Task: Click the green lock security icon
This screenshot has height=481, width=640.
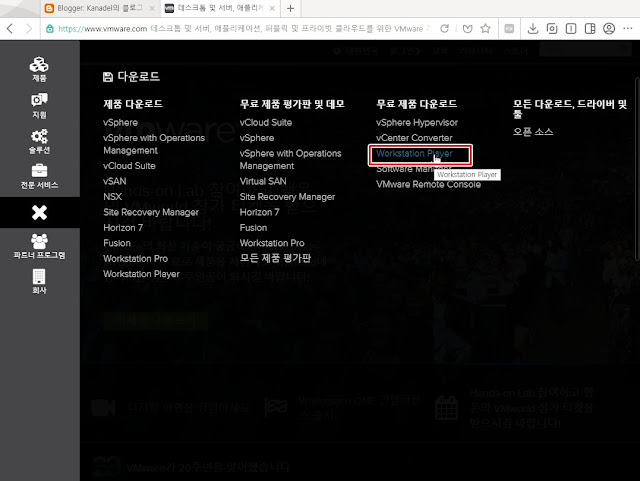Action: coord(50,29)
